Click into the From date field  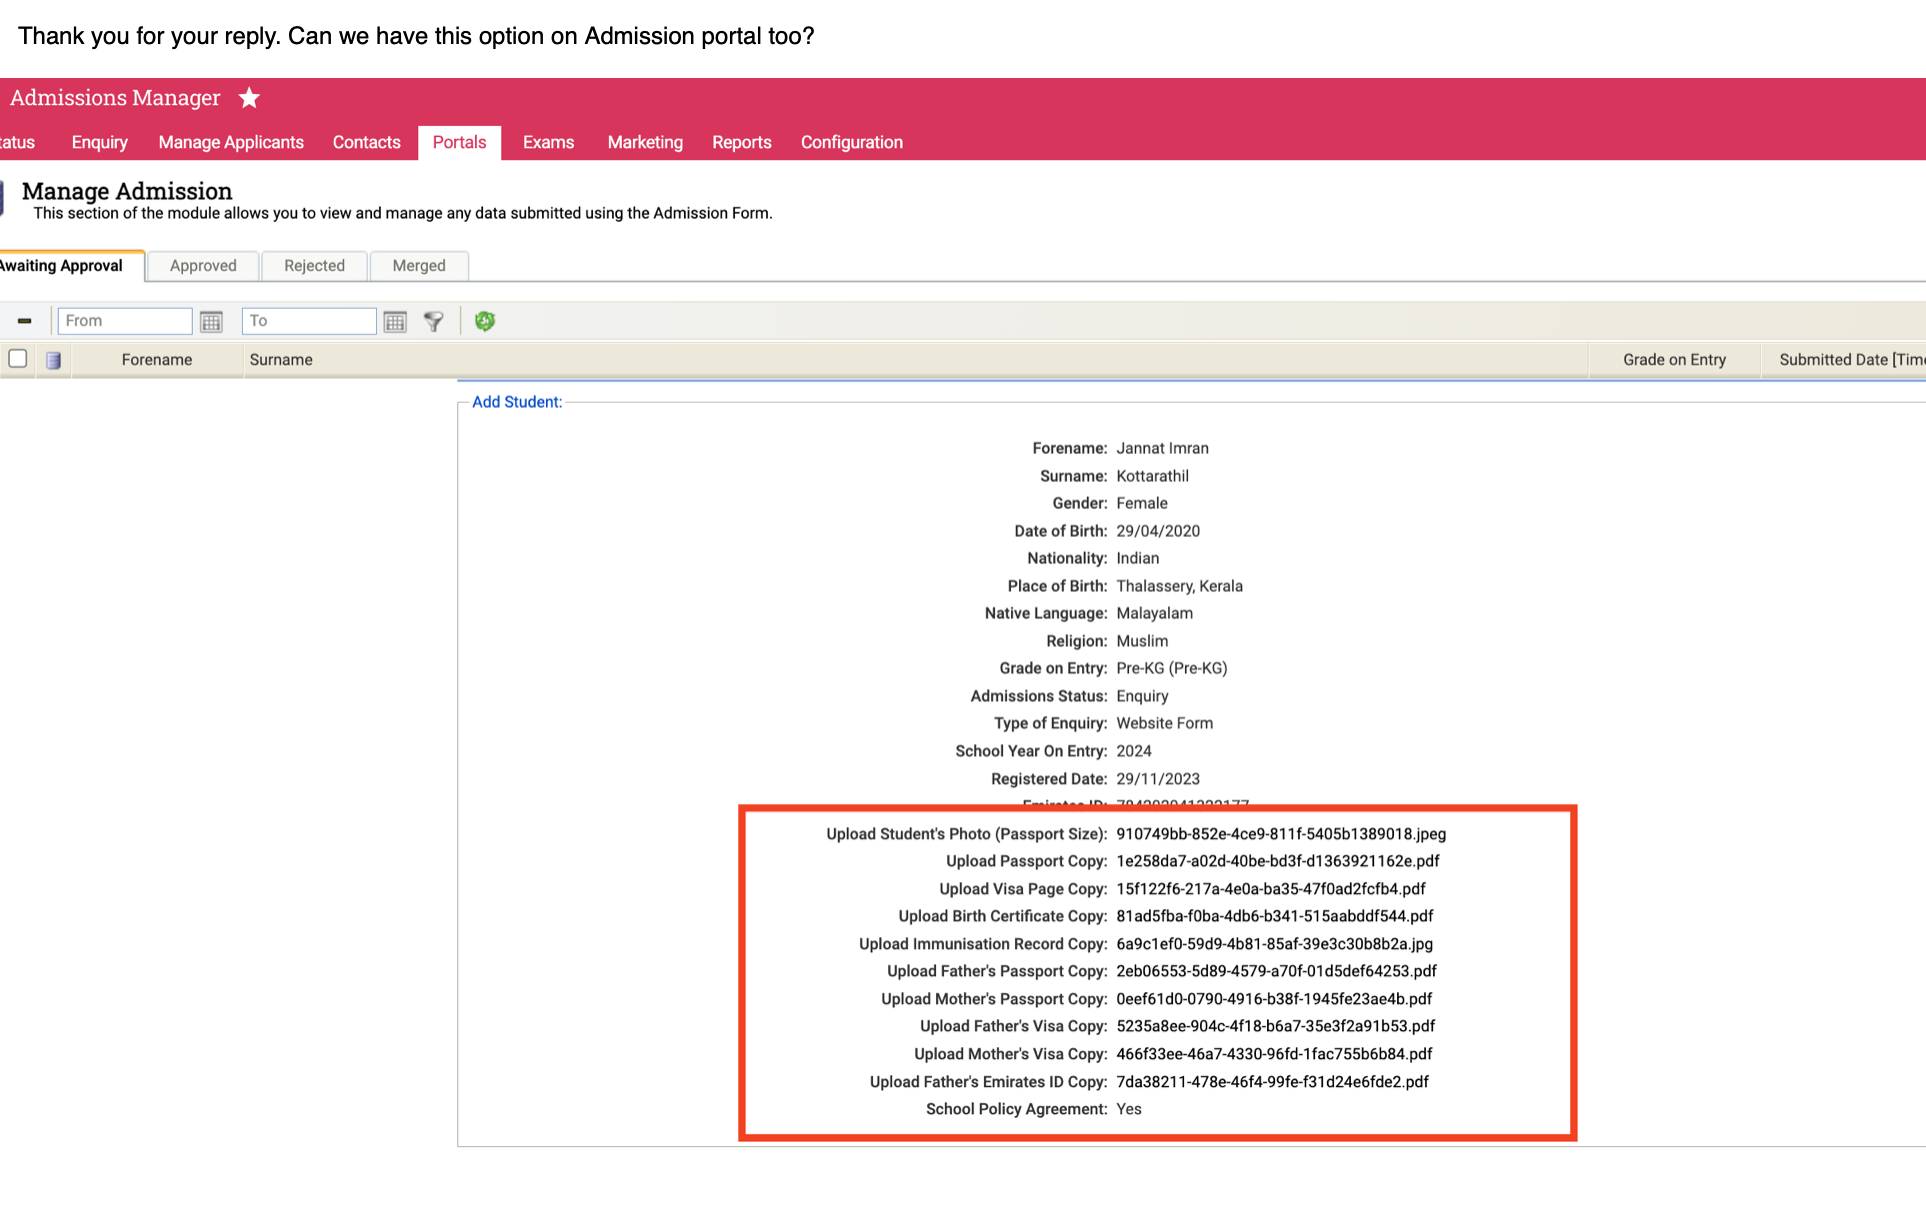[124, 321]
